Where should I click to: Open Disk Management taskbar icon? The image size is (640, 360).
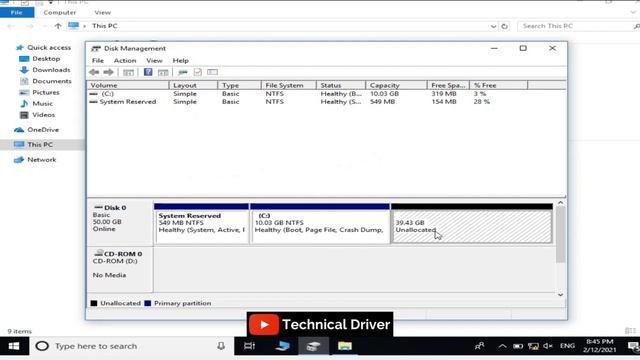[x=313, y=346]
